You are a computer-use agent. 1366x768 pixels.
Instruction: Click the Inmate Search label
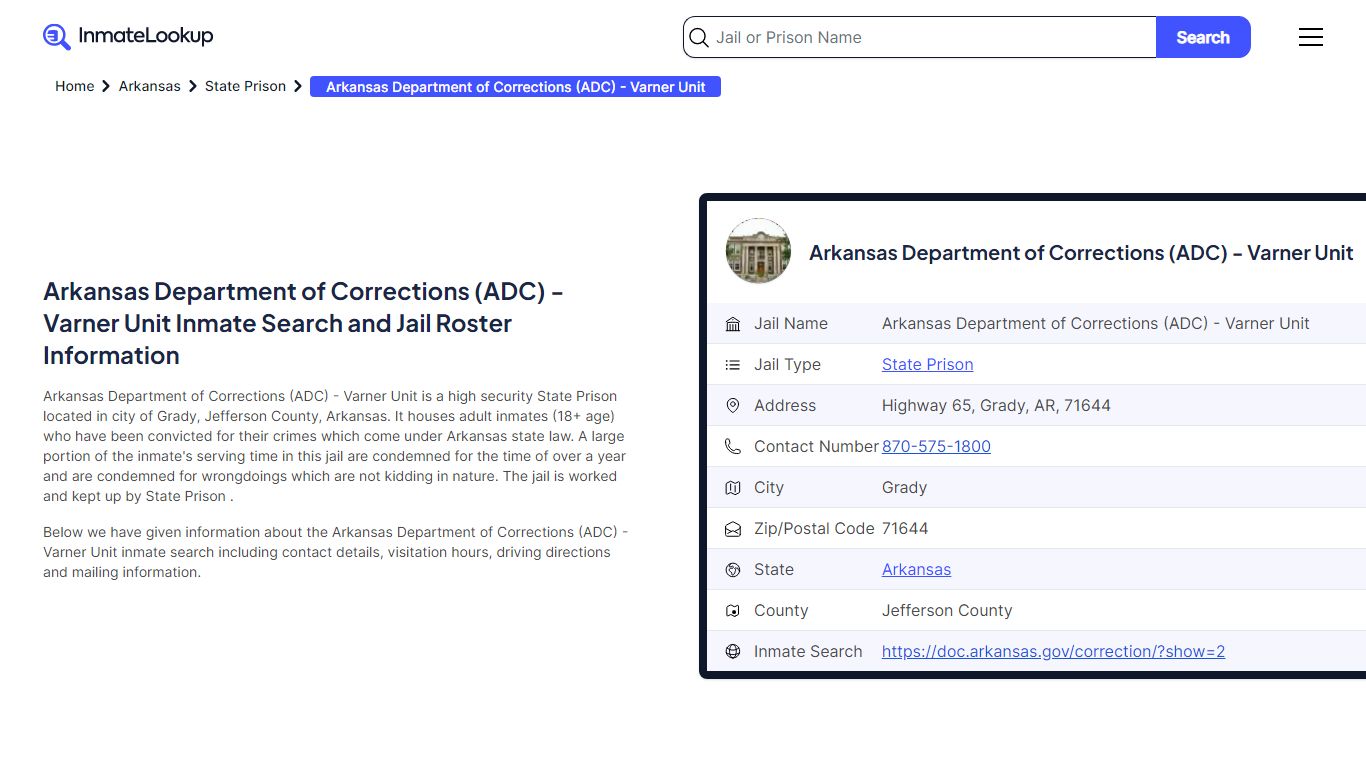[x=808, y=652]
